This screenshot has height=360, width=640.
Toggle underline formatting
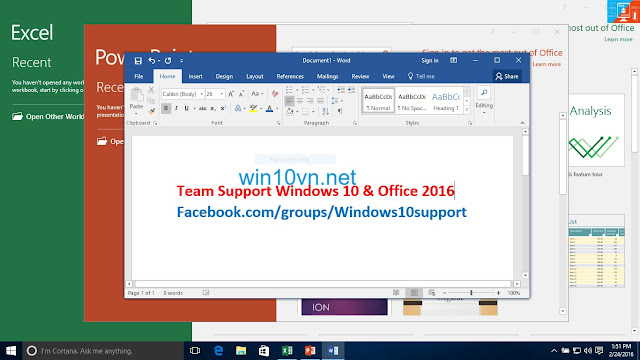[x=187, y=109]
